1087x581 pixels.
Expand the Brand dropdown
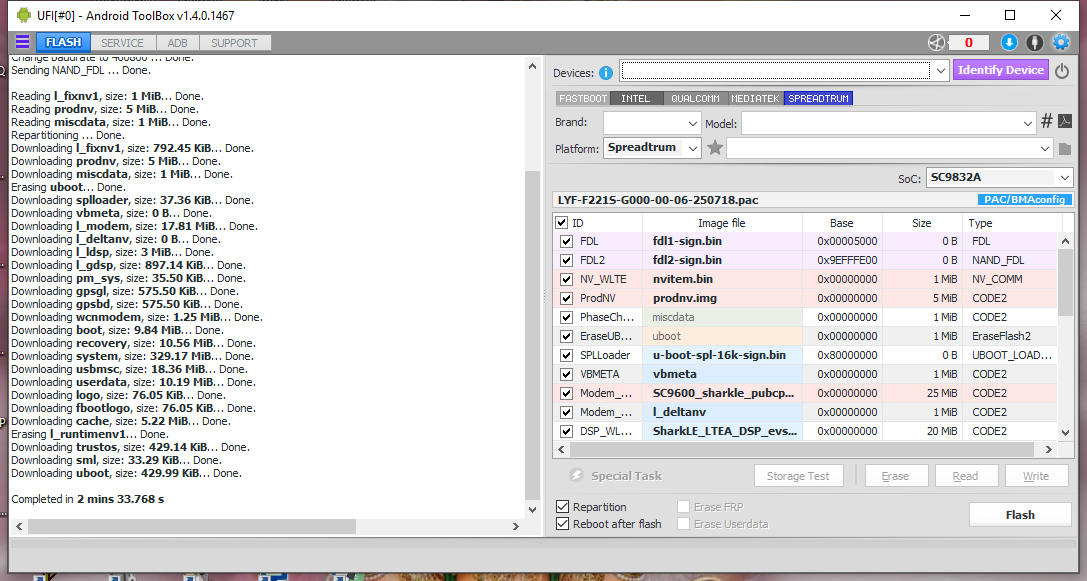tap(693, 123)
